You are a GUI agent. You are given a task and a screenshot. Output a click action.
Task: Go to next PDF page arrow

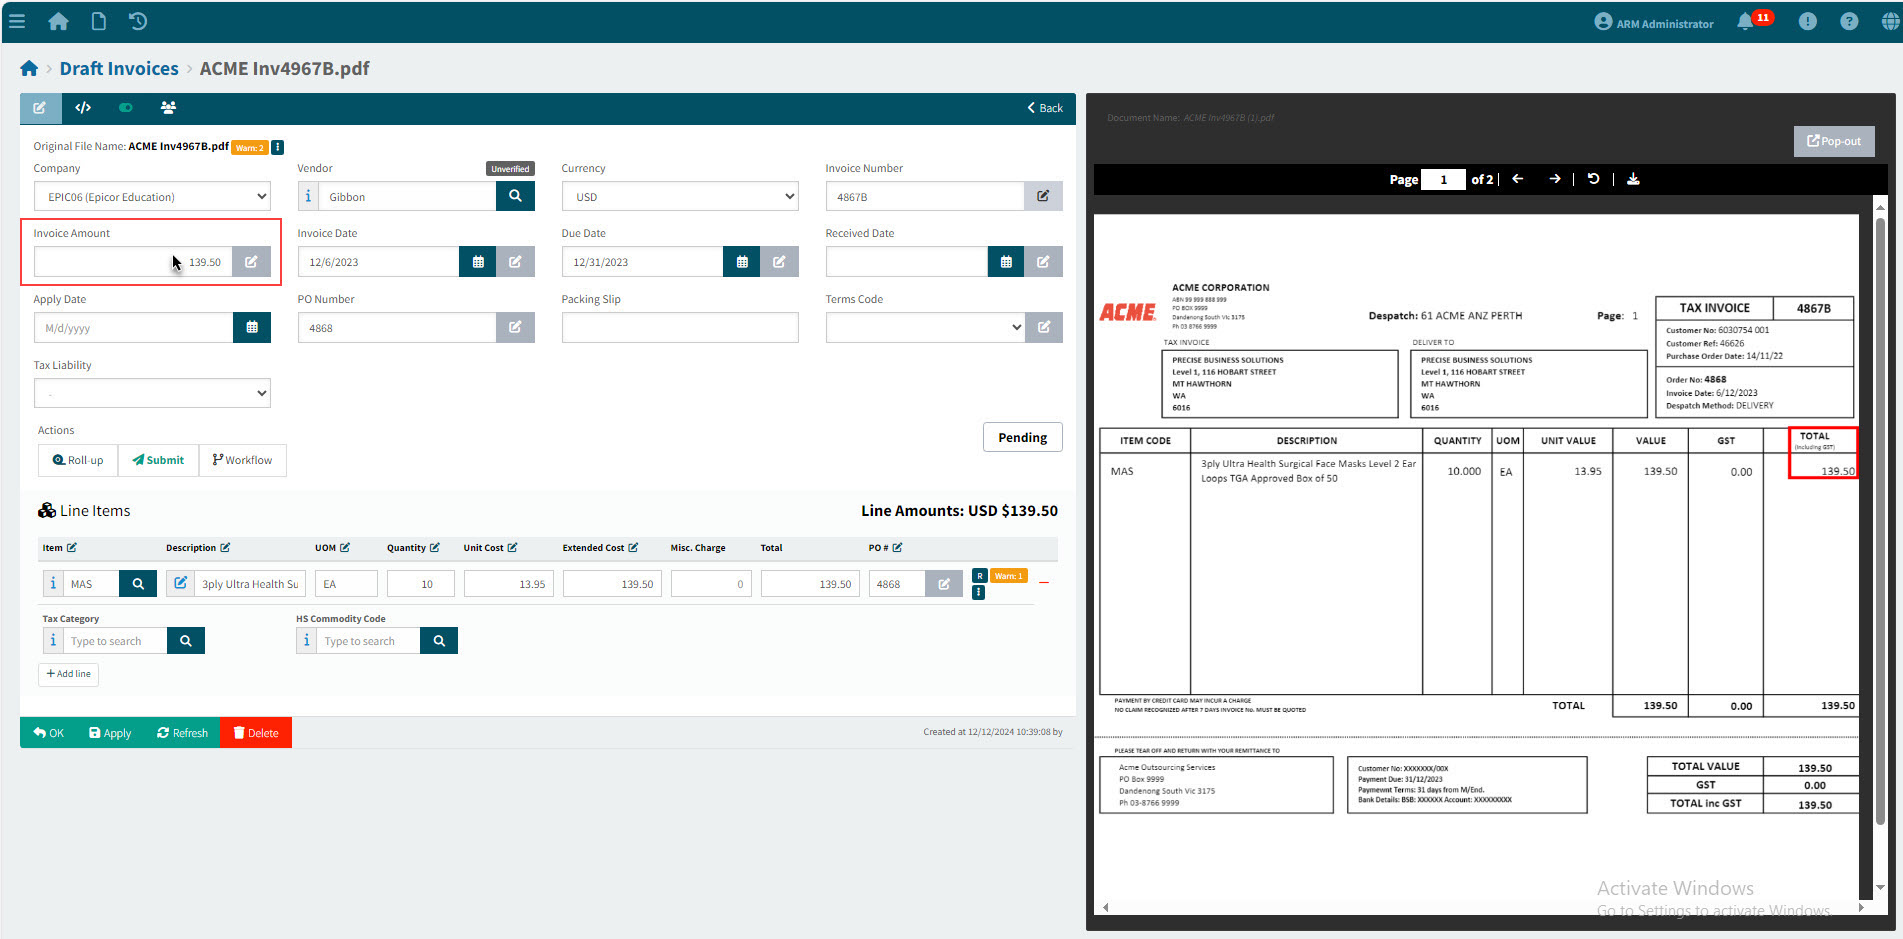click(1555, 179)
